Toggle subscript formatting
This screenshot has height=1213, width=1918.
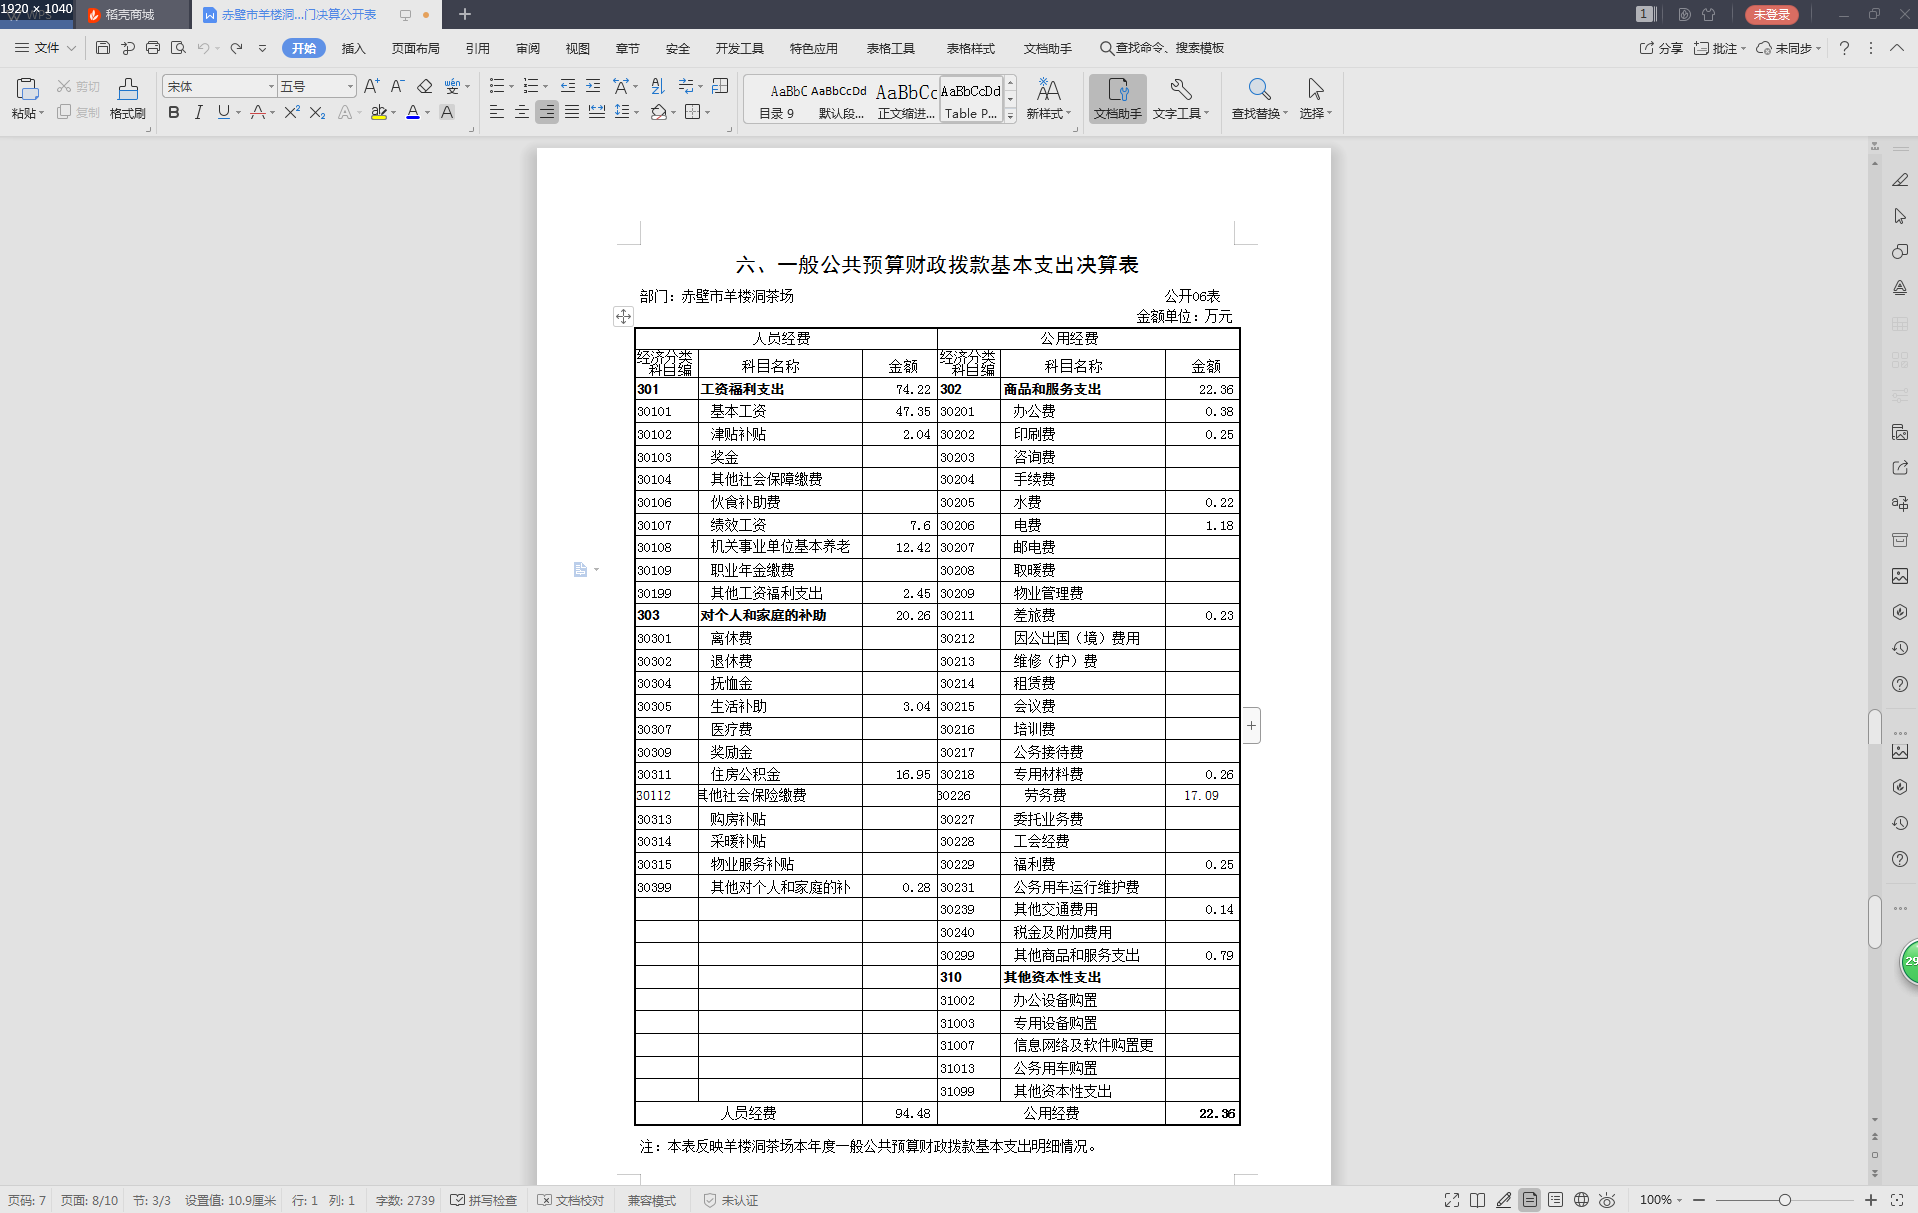pyautogui.click(x=317, y=113)
